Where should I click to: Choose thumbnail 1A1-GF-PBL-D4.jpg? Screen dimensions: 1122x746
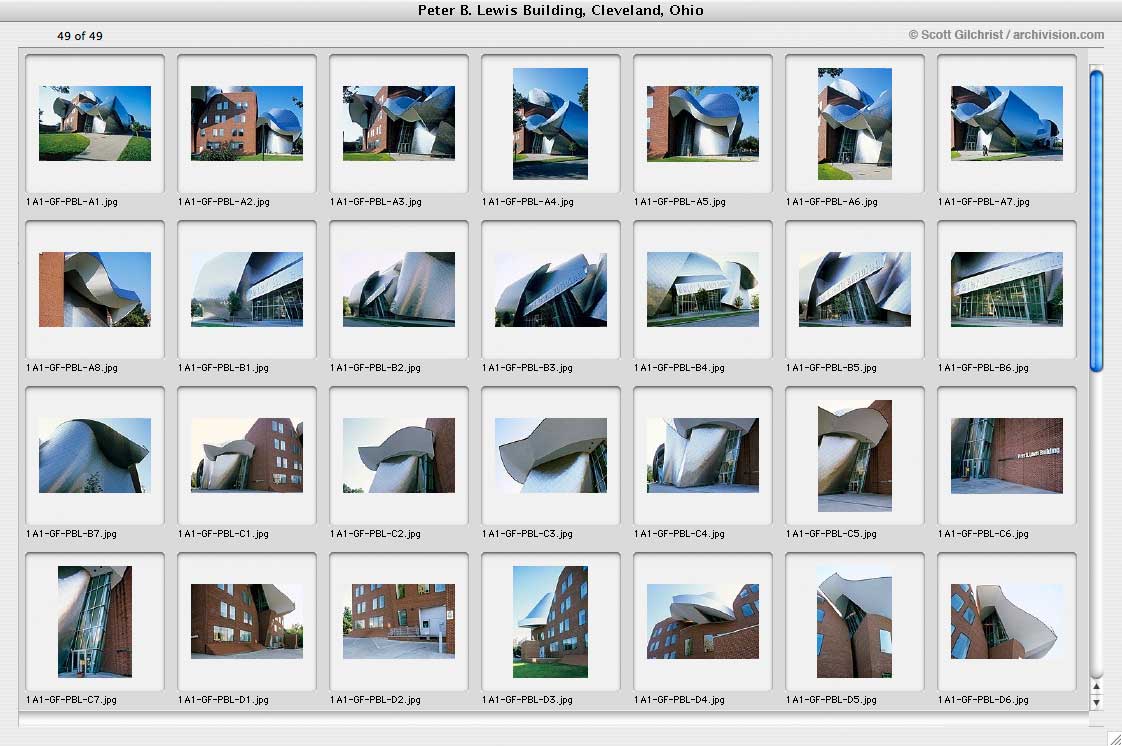pos(703,622)
